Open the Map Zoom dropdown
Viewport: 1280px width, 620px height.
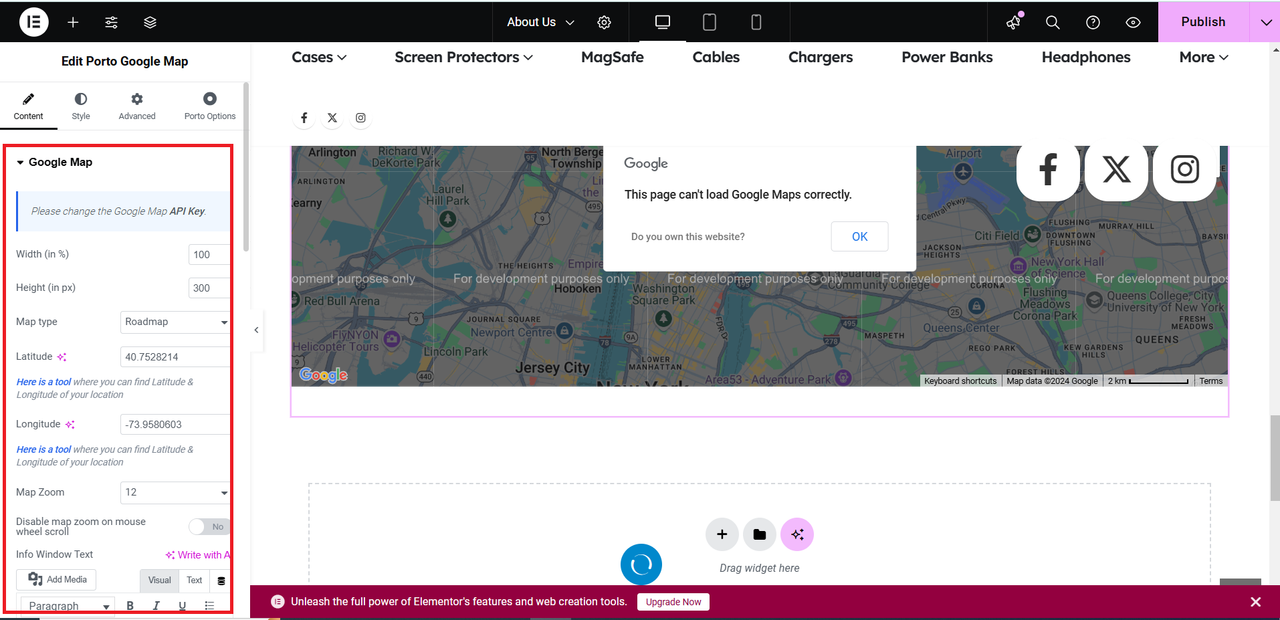pyautogui.click(x=175, y=492)
